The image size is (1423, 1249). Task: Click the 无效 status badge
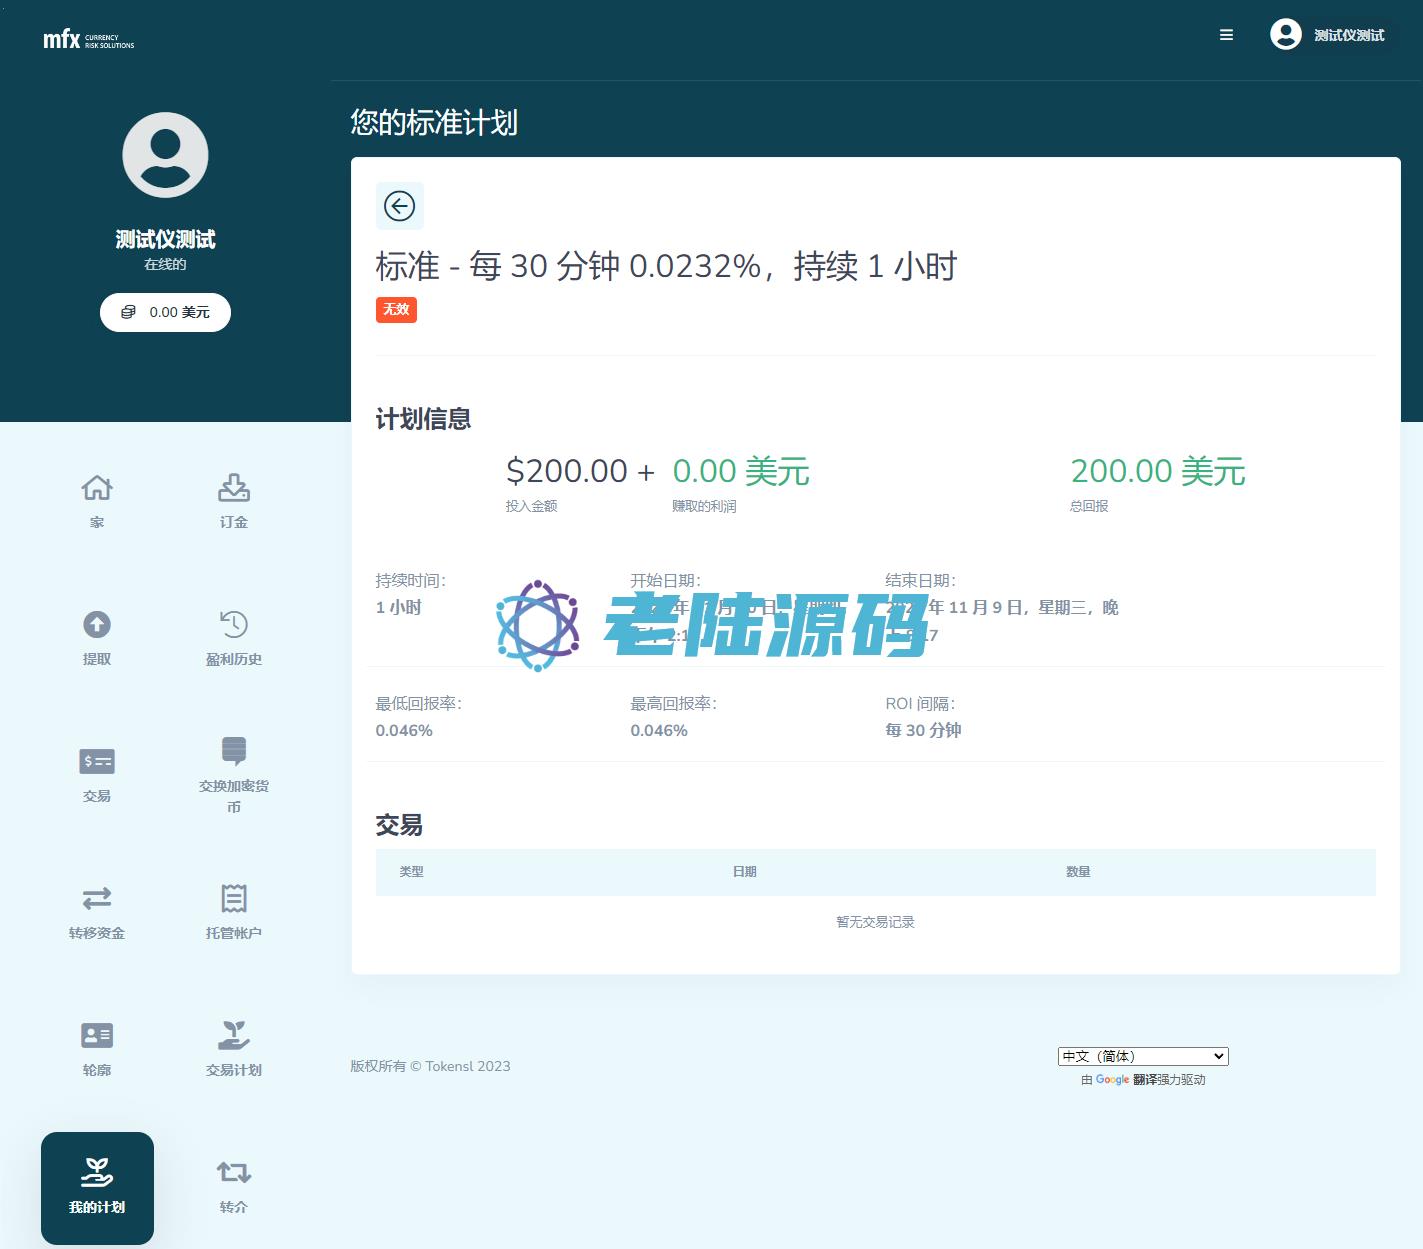(x=396, y=310)
